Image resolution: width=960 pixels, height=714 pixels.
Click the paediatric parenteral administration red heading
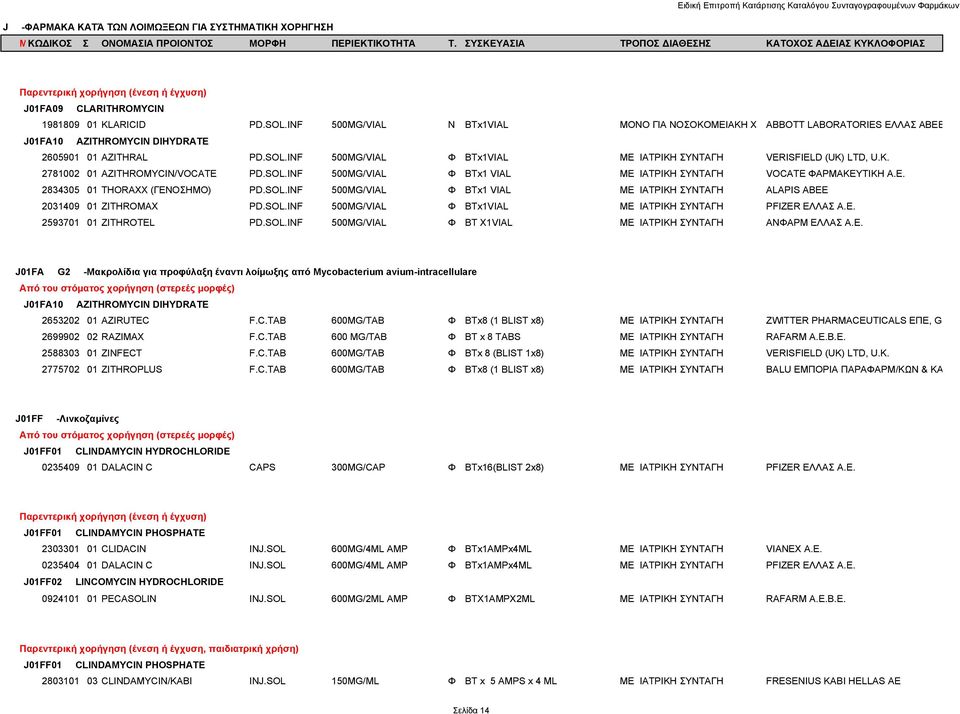click(x=159, y=649)
